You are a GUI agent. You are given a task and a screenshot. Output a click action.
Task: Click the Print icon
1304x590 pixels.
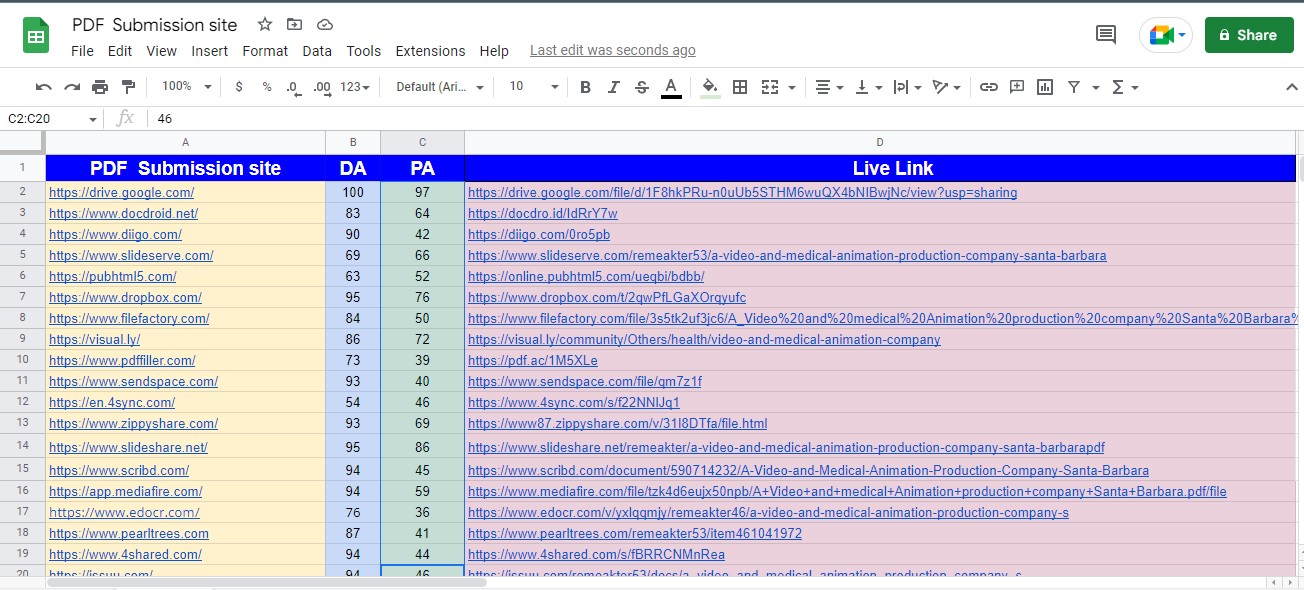click(100, 87)
